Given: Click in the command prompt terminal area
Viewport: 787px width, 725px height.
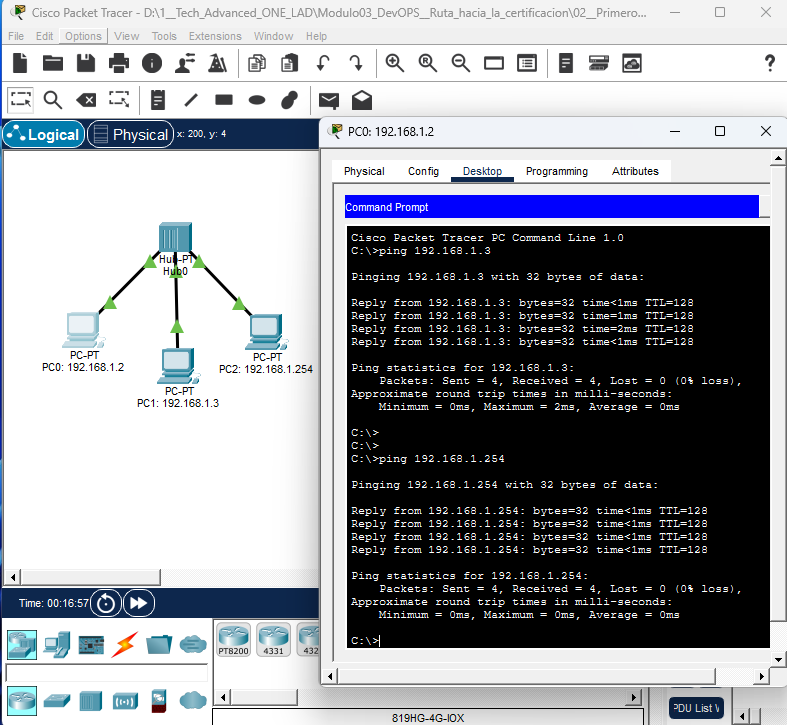Looking at the screenshot, I should pos(558,437).
